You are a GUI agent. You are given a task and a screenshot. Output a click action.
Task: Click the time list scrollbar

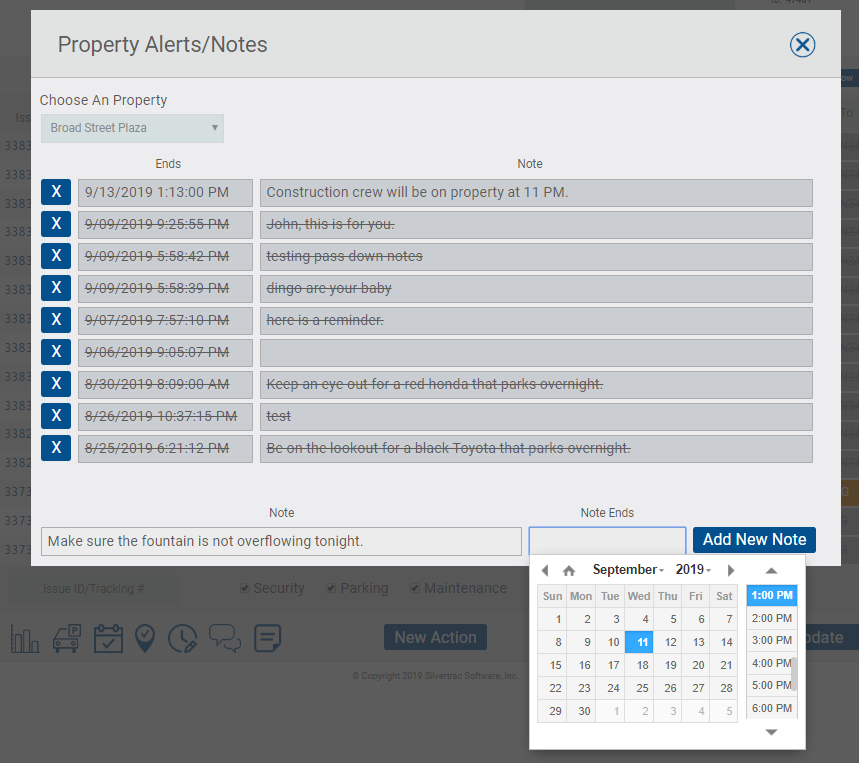794,673
